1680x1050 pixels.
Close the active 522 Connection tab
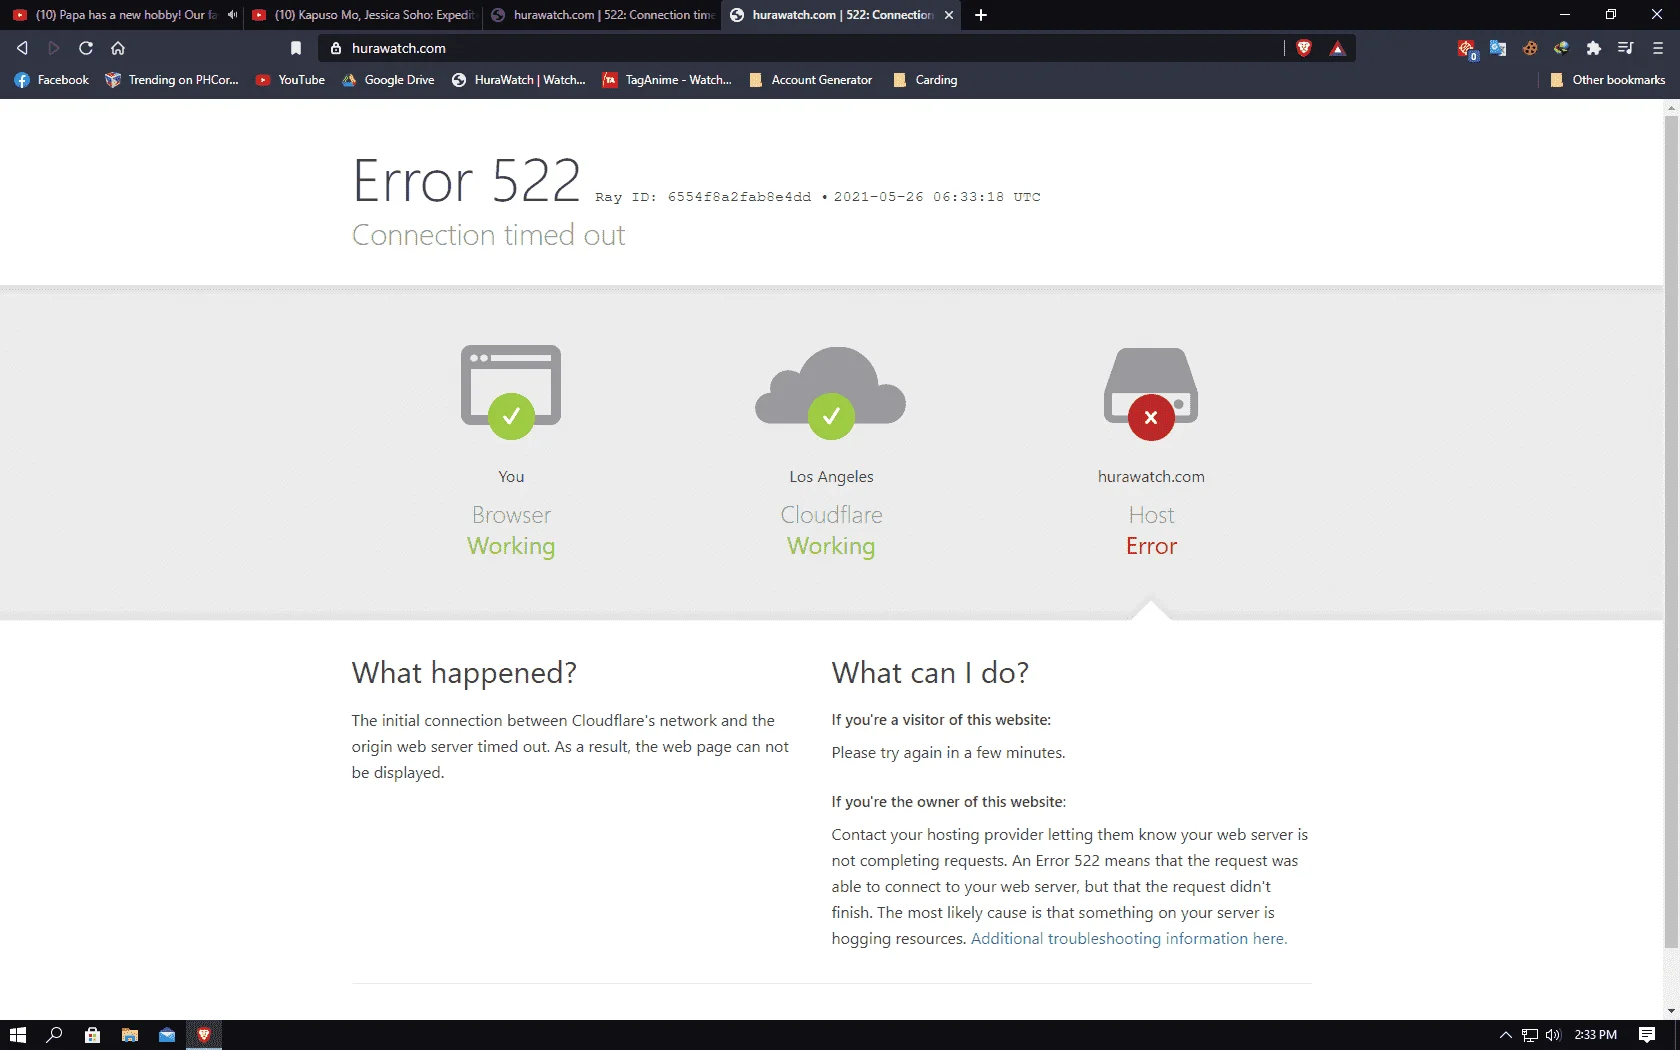click(x=949, y=15)
